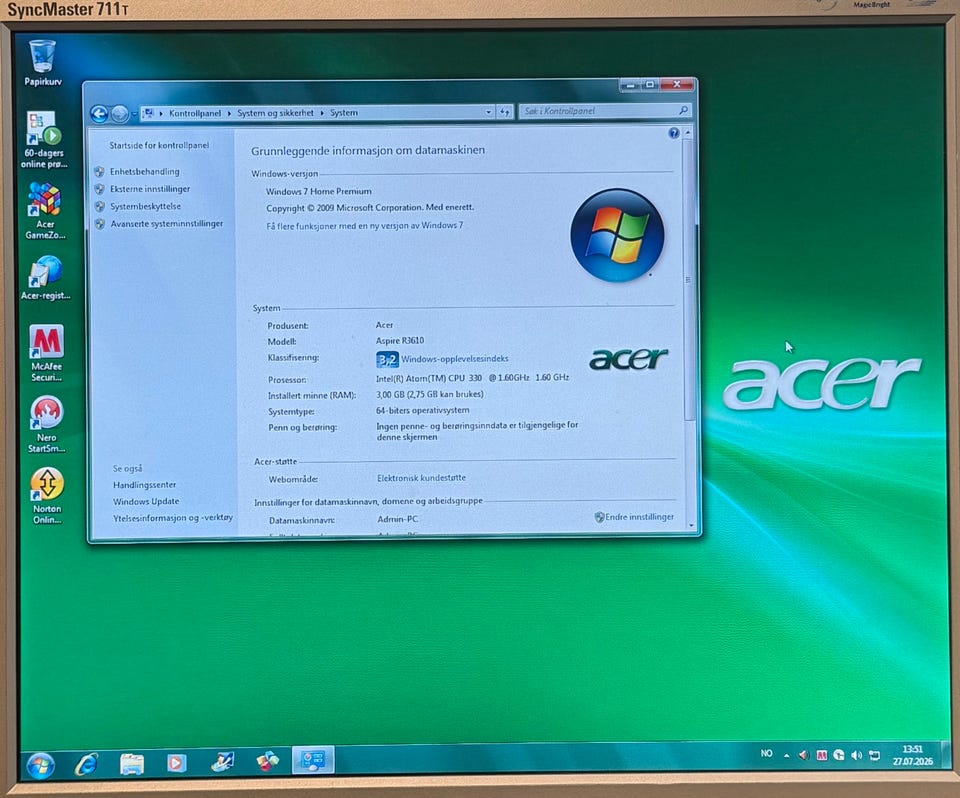Open the volume speaker tray icon

(x=857, y=755)
